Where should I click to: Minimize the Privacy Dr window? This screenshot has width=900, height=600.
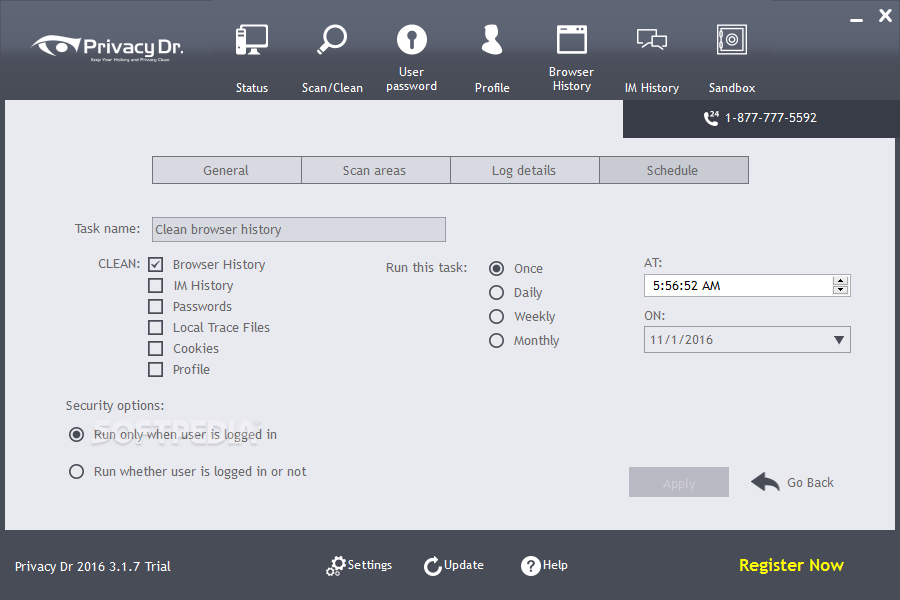tap(856, 20)
